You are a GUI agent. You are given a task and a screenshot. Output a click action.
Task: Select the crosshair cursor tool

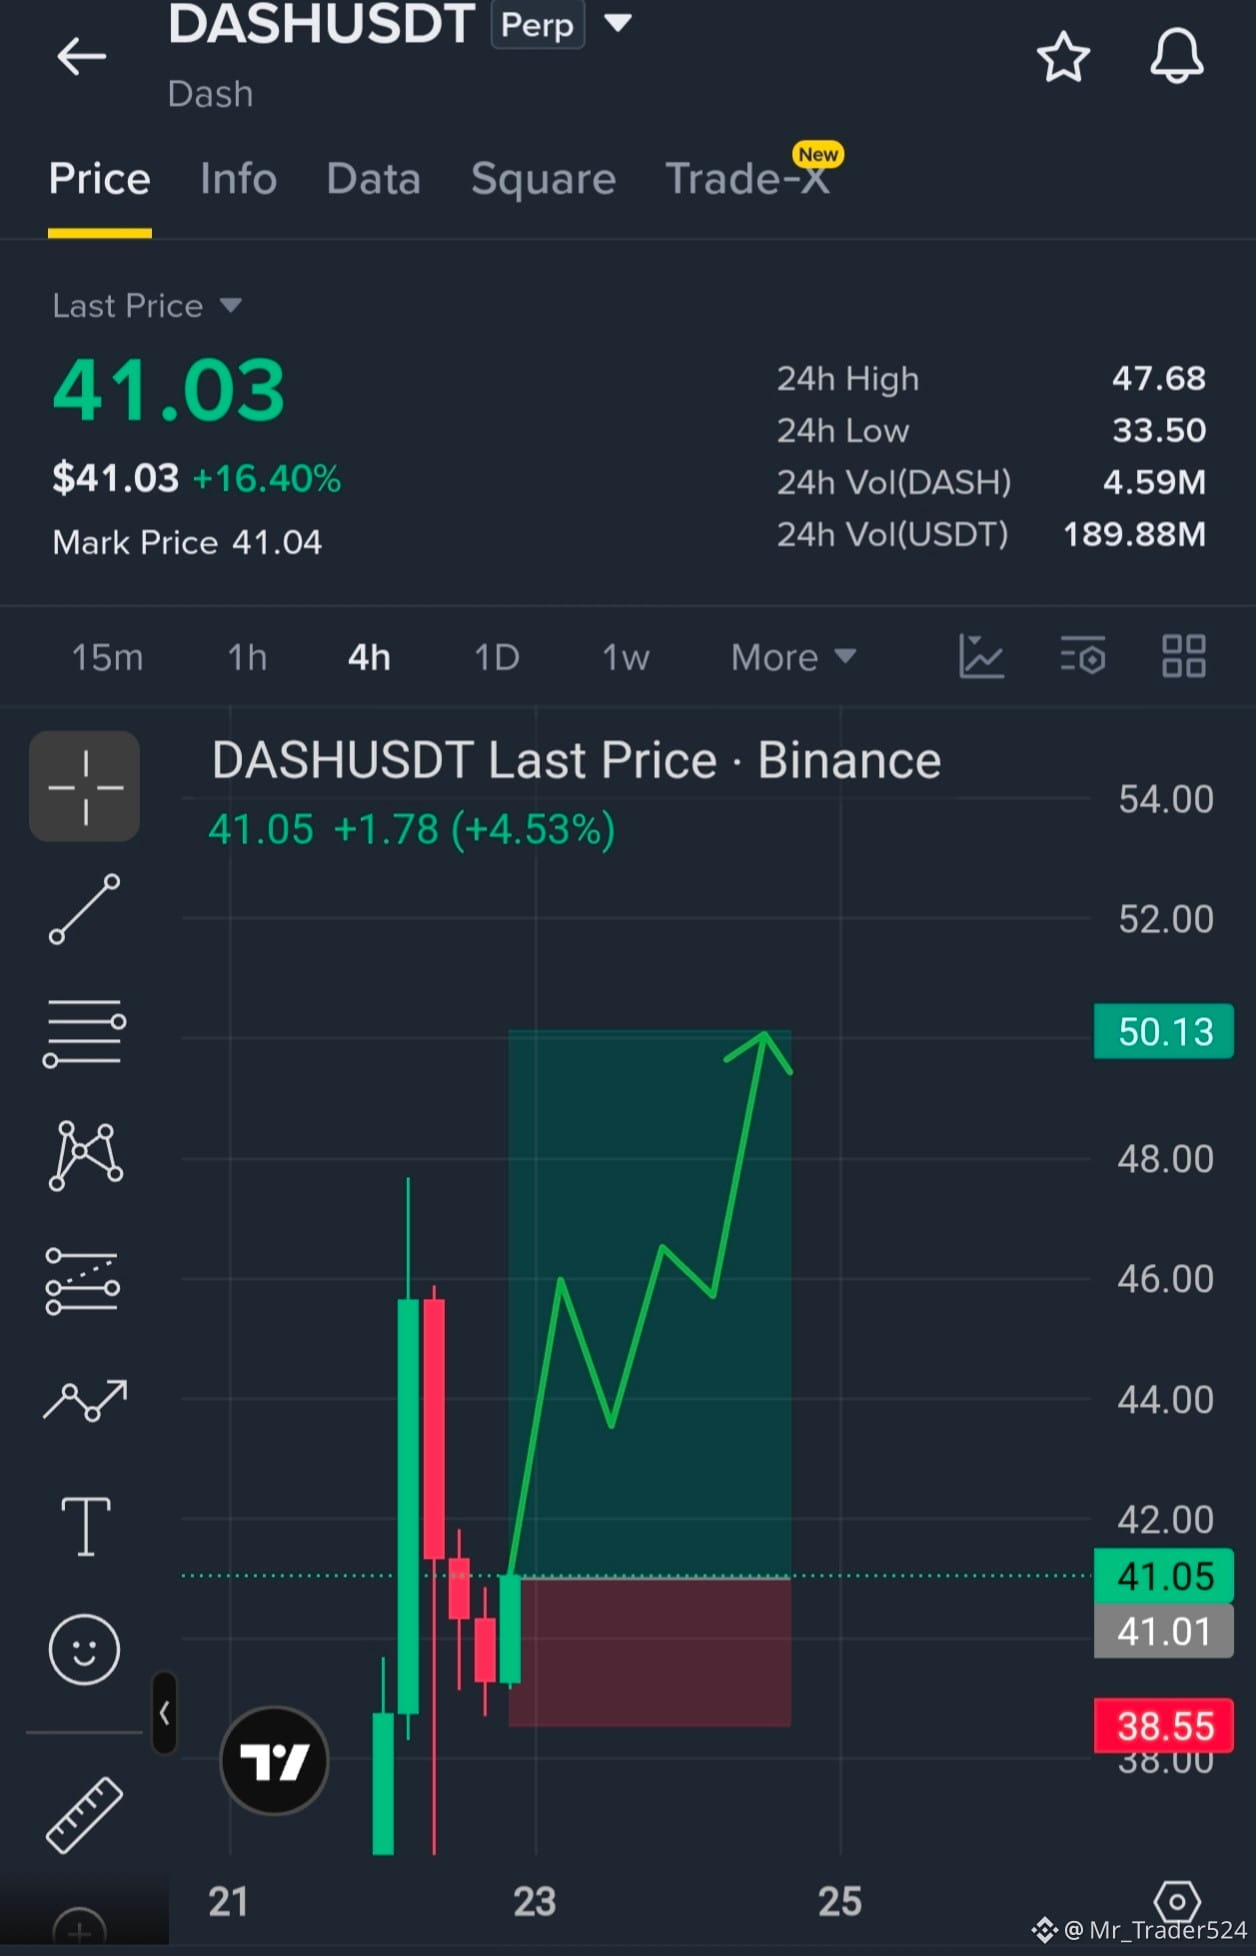(x=85, y=786)
